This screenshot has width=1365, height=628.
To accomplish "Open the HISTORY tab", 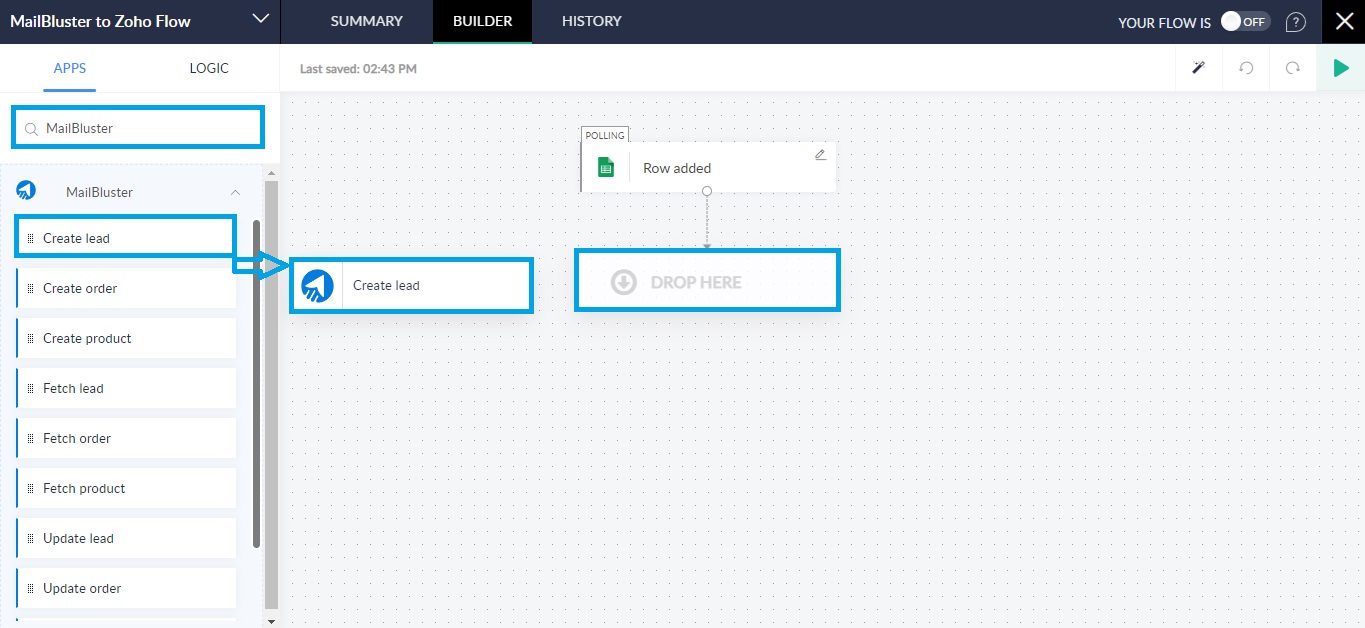I will [591, 21].
